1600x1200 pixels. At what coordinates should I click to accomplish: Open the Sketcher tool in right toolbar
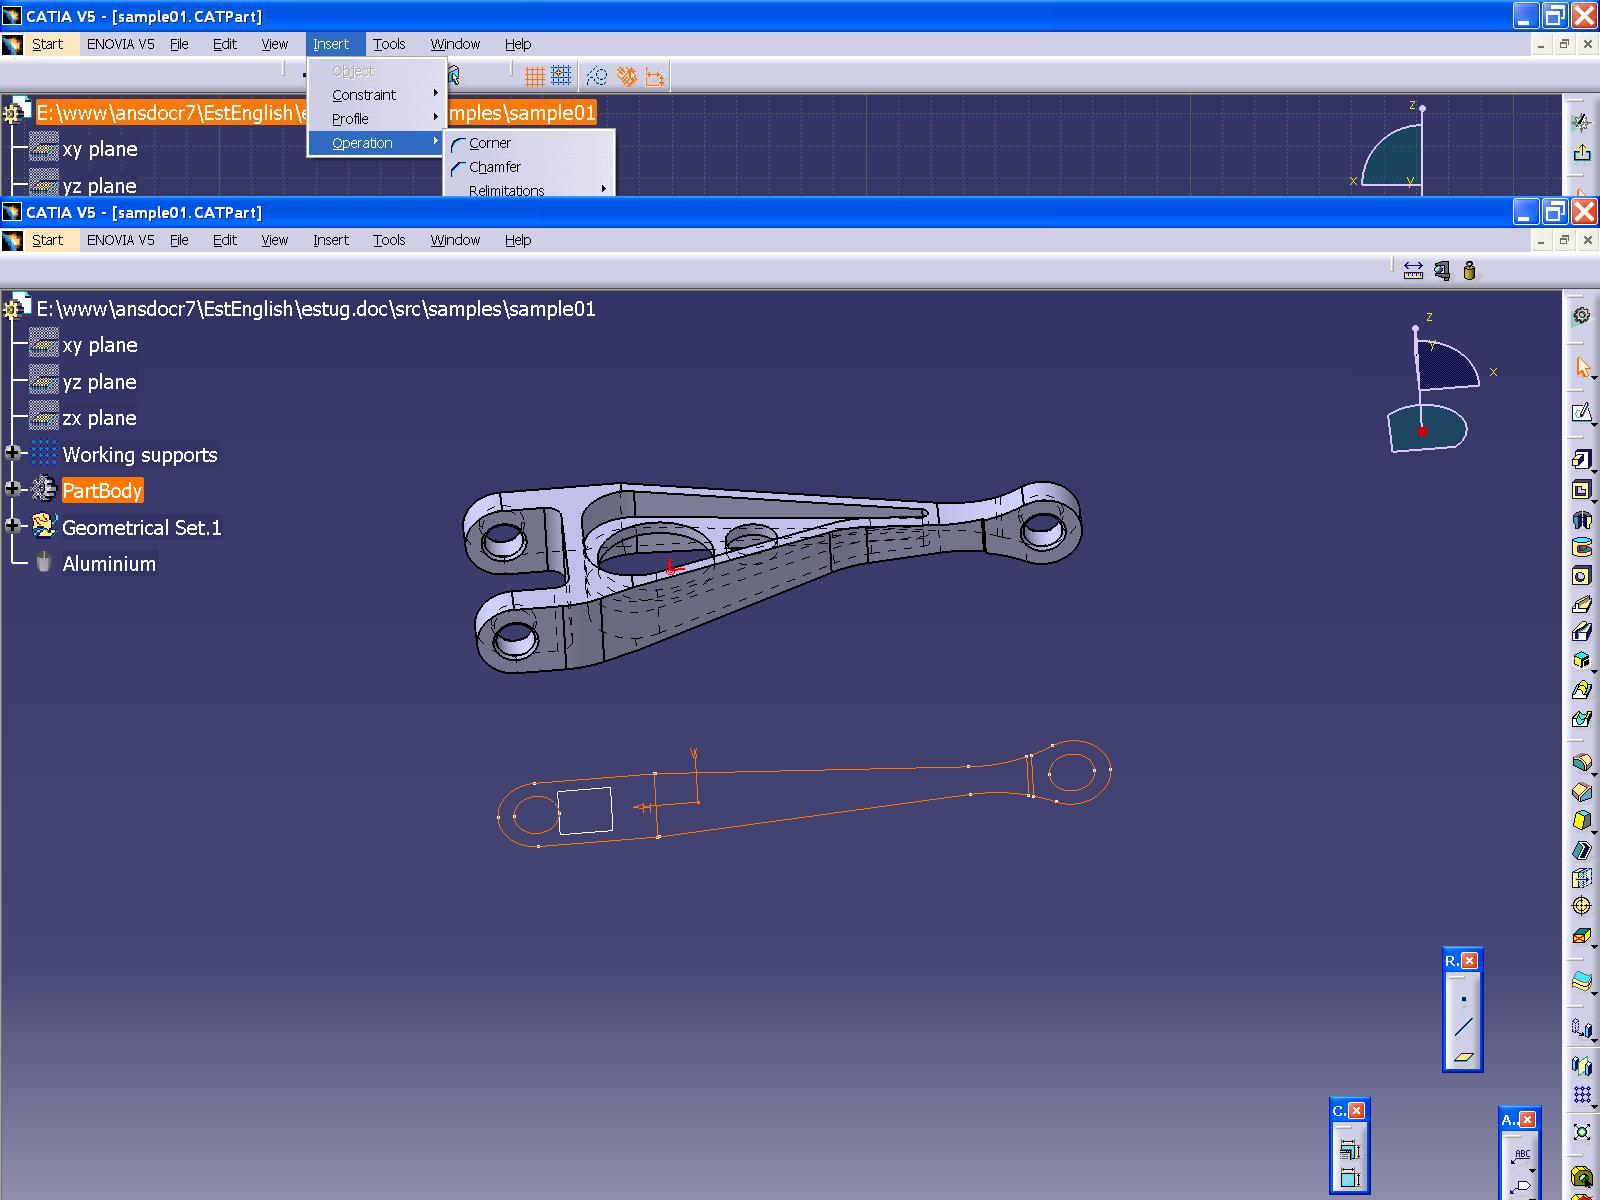click(1581, 412)
